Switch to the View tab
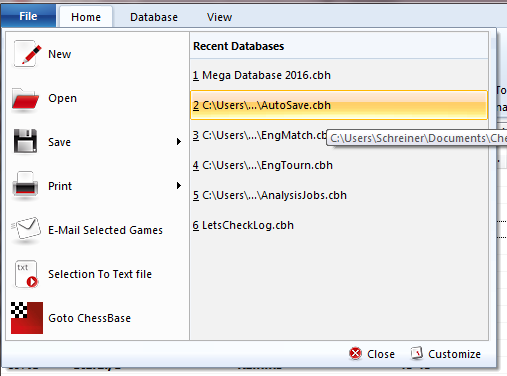The image size is (507, 376). tap(219, 17)
